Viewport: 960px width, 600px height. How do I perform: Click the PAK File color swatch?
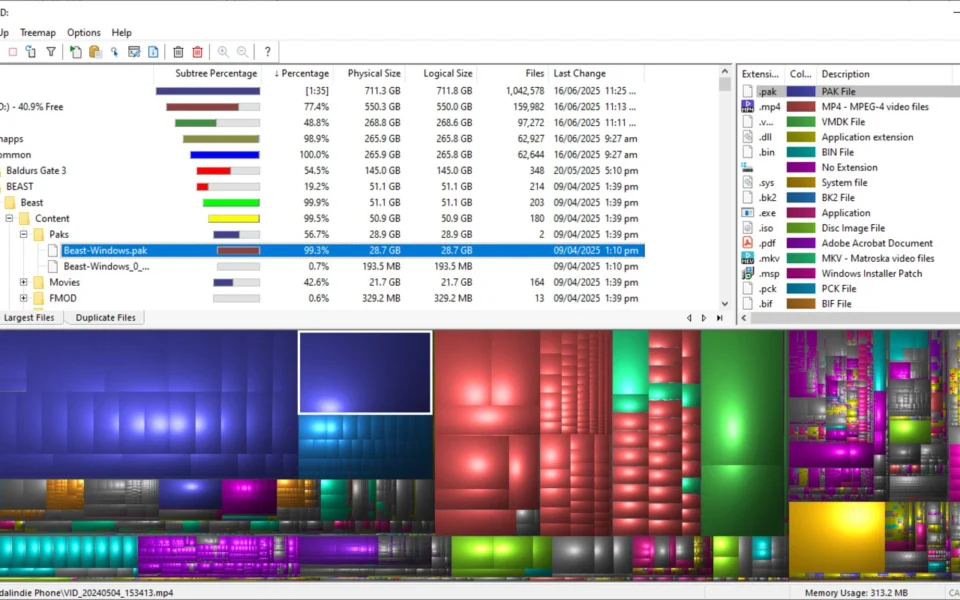(800, 92)
